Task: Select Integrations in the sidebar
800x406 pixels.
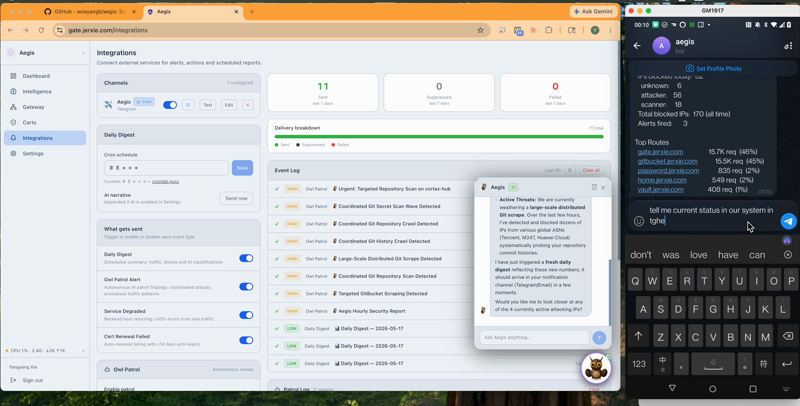Action: (45, 138)
